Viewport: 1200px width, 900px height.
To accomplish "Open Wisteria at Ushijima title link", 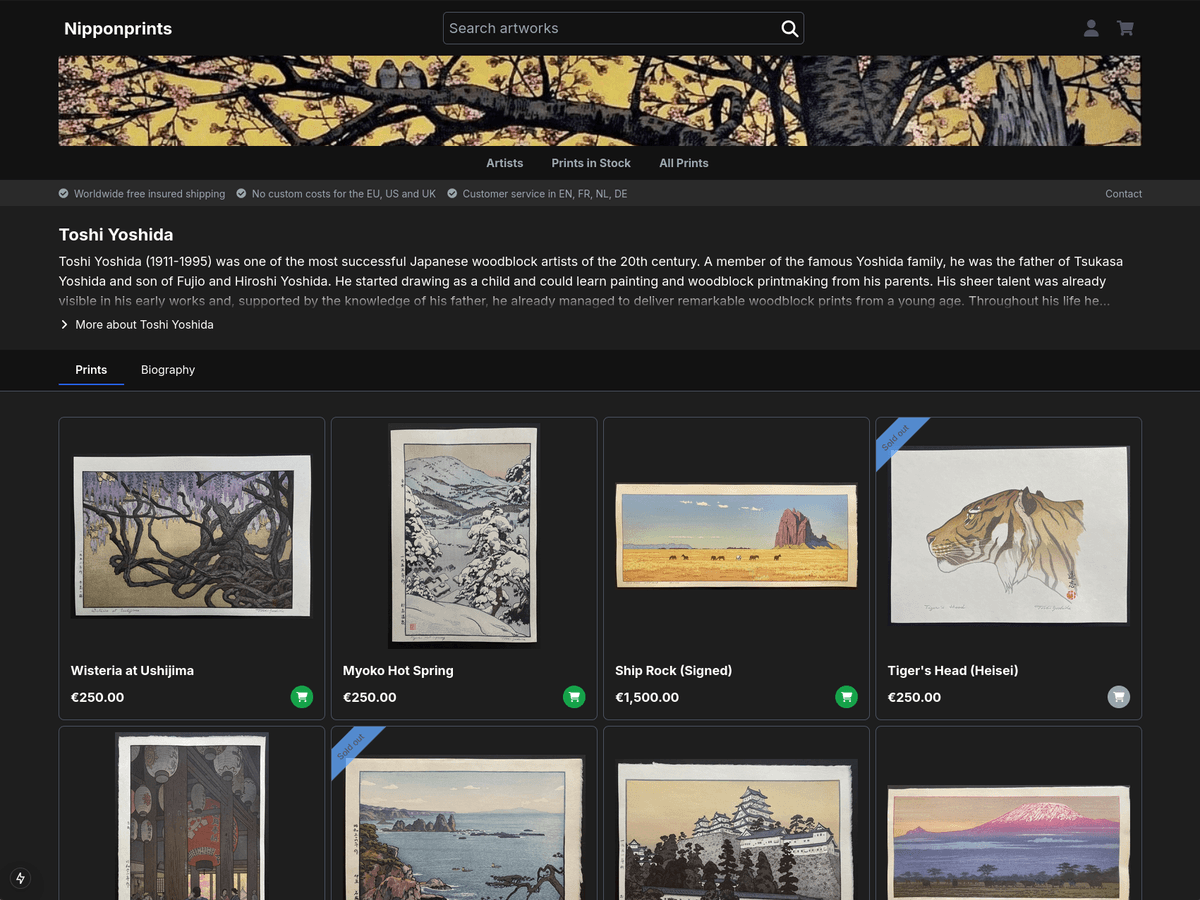I will pyautogui.click(x=132, y=670).
